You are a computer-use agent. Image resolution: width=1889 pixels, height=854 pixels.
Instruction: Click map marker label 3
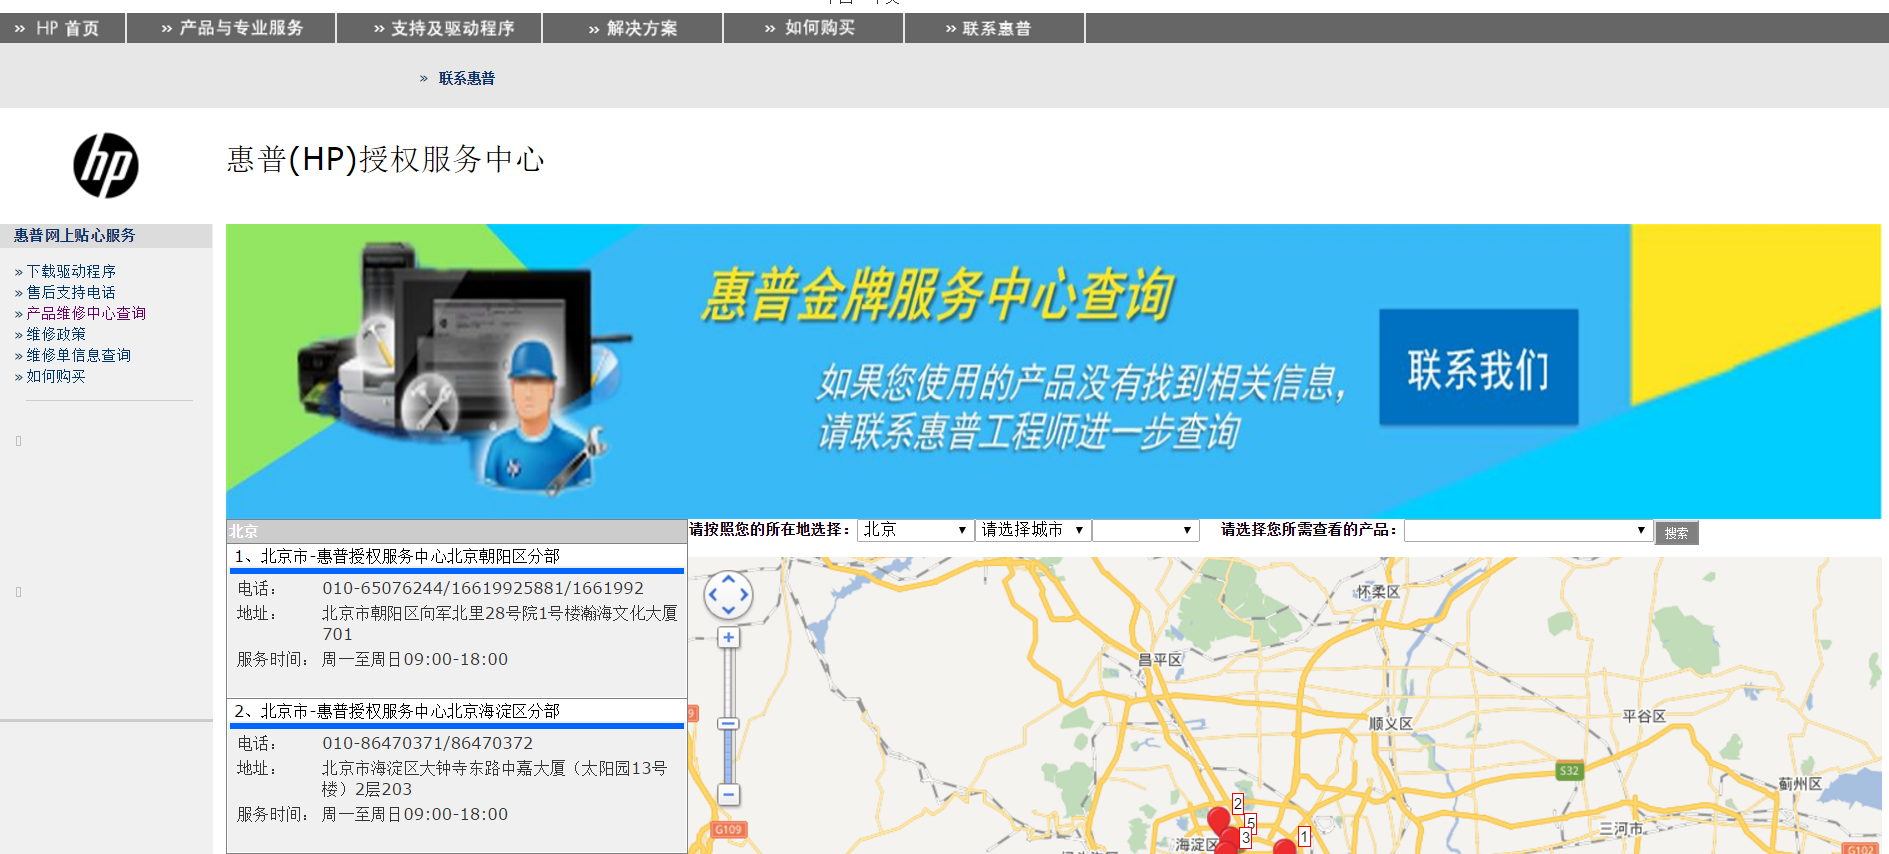coord(1246,838)
